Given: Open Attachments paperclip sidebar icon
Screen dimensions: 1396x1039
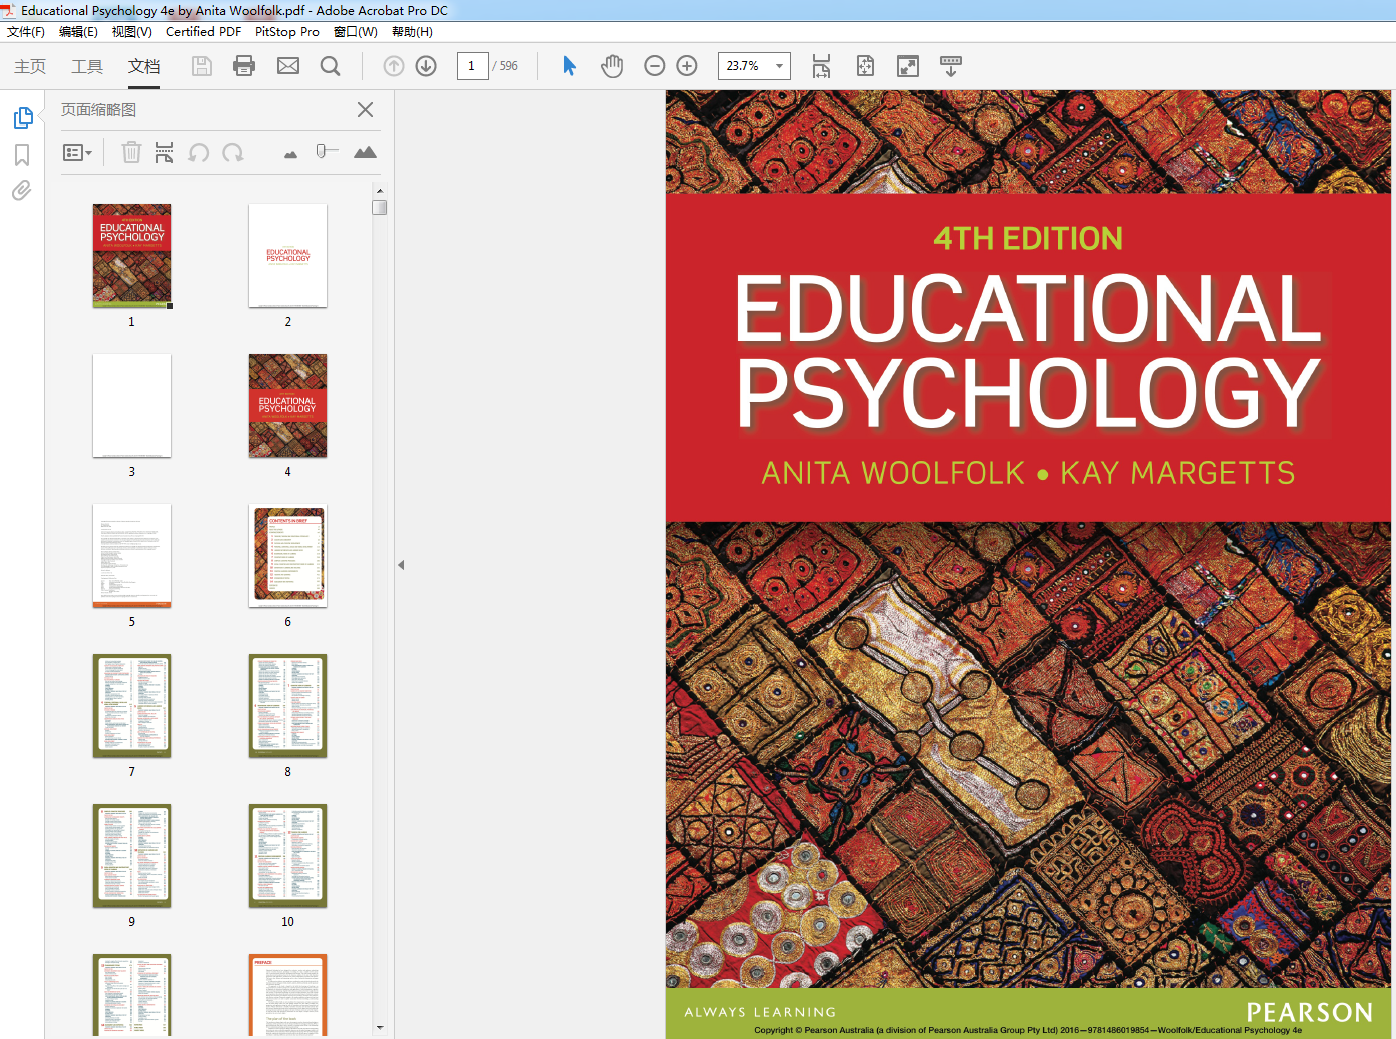Looking at the screenshot, I should pos(21,190).
